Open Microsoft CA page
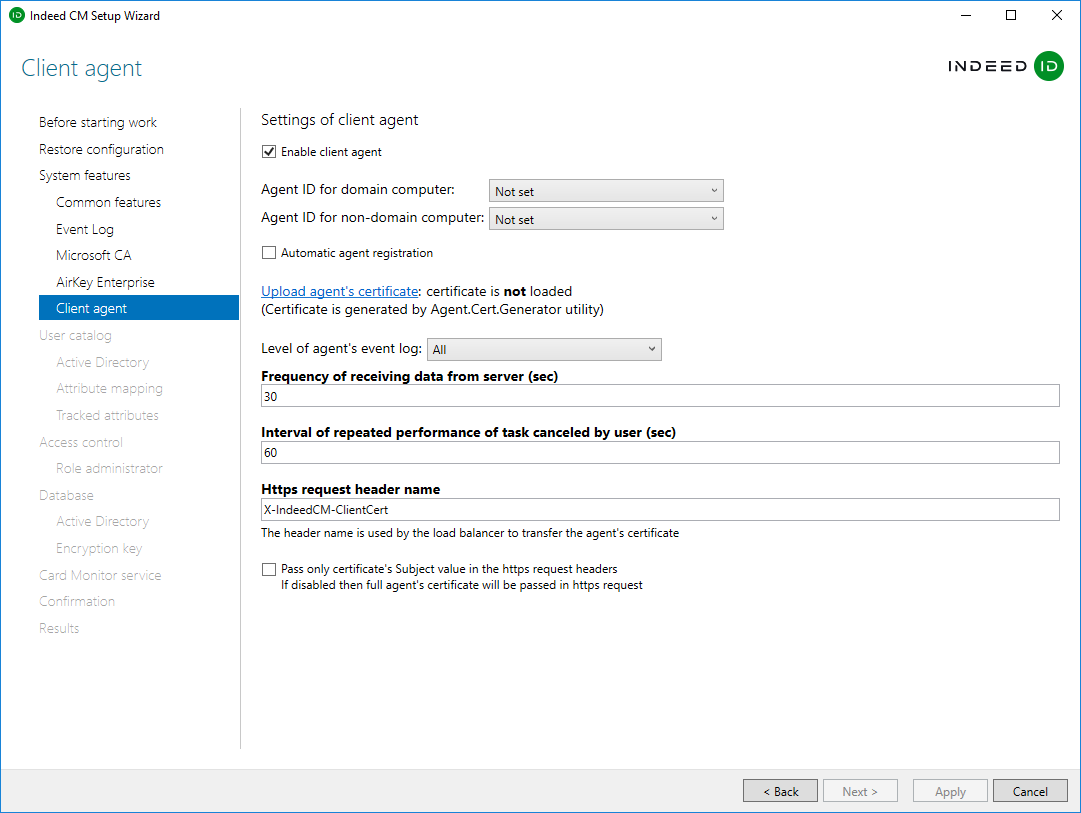Image resolution: width=1081 pixels, height=813 pixels. [94, 255]
